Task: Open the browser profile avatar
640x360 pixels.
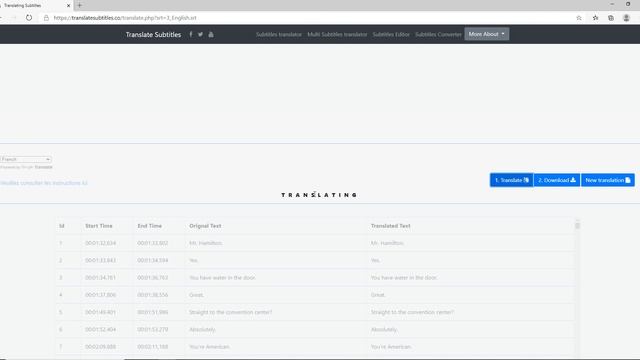Action: [x=626, y=18]
